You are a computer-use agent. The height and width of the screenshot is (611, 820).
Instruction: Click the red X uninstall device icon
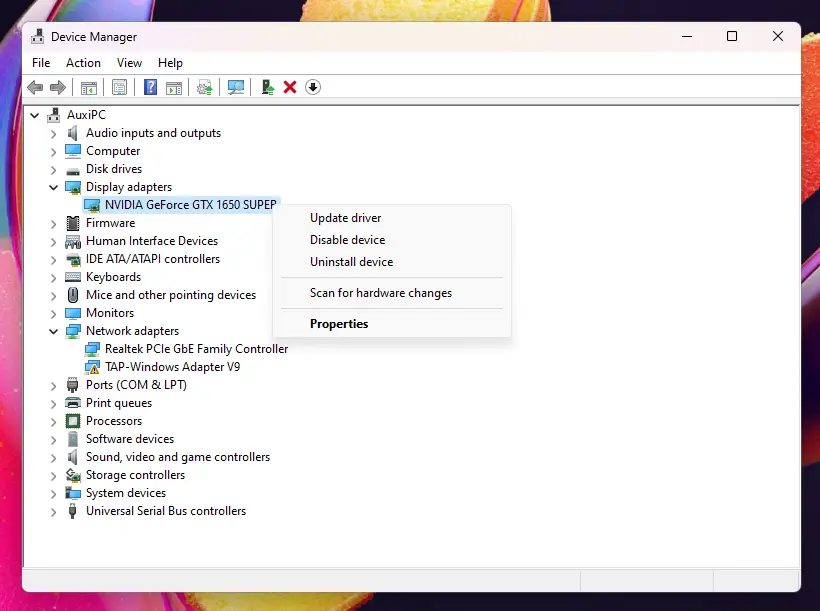290,87
